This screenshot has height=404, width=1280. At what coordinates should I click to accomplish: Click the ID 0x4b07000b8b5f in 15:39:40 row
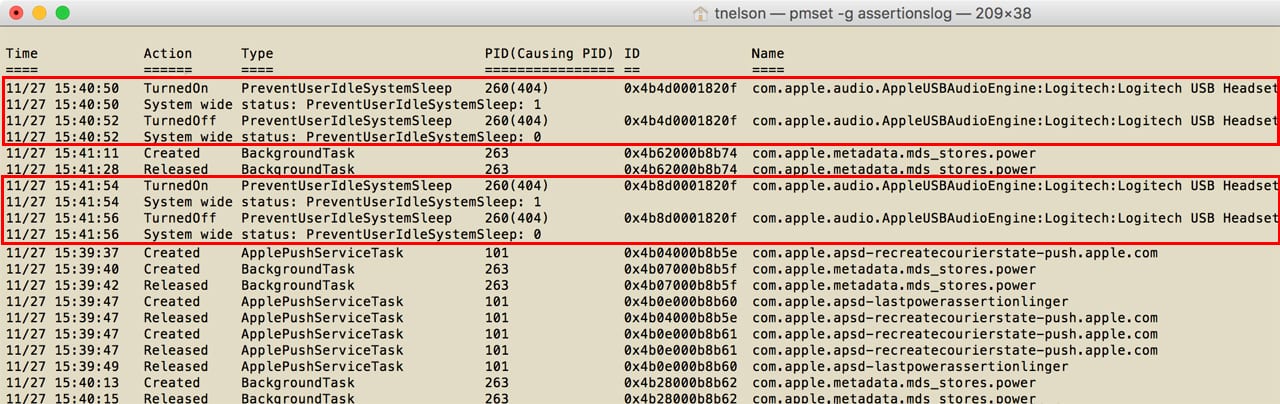[680, 269]
